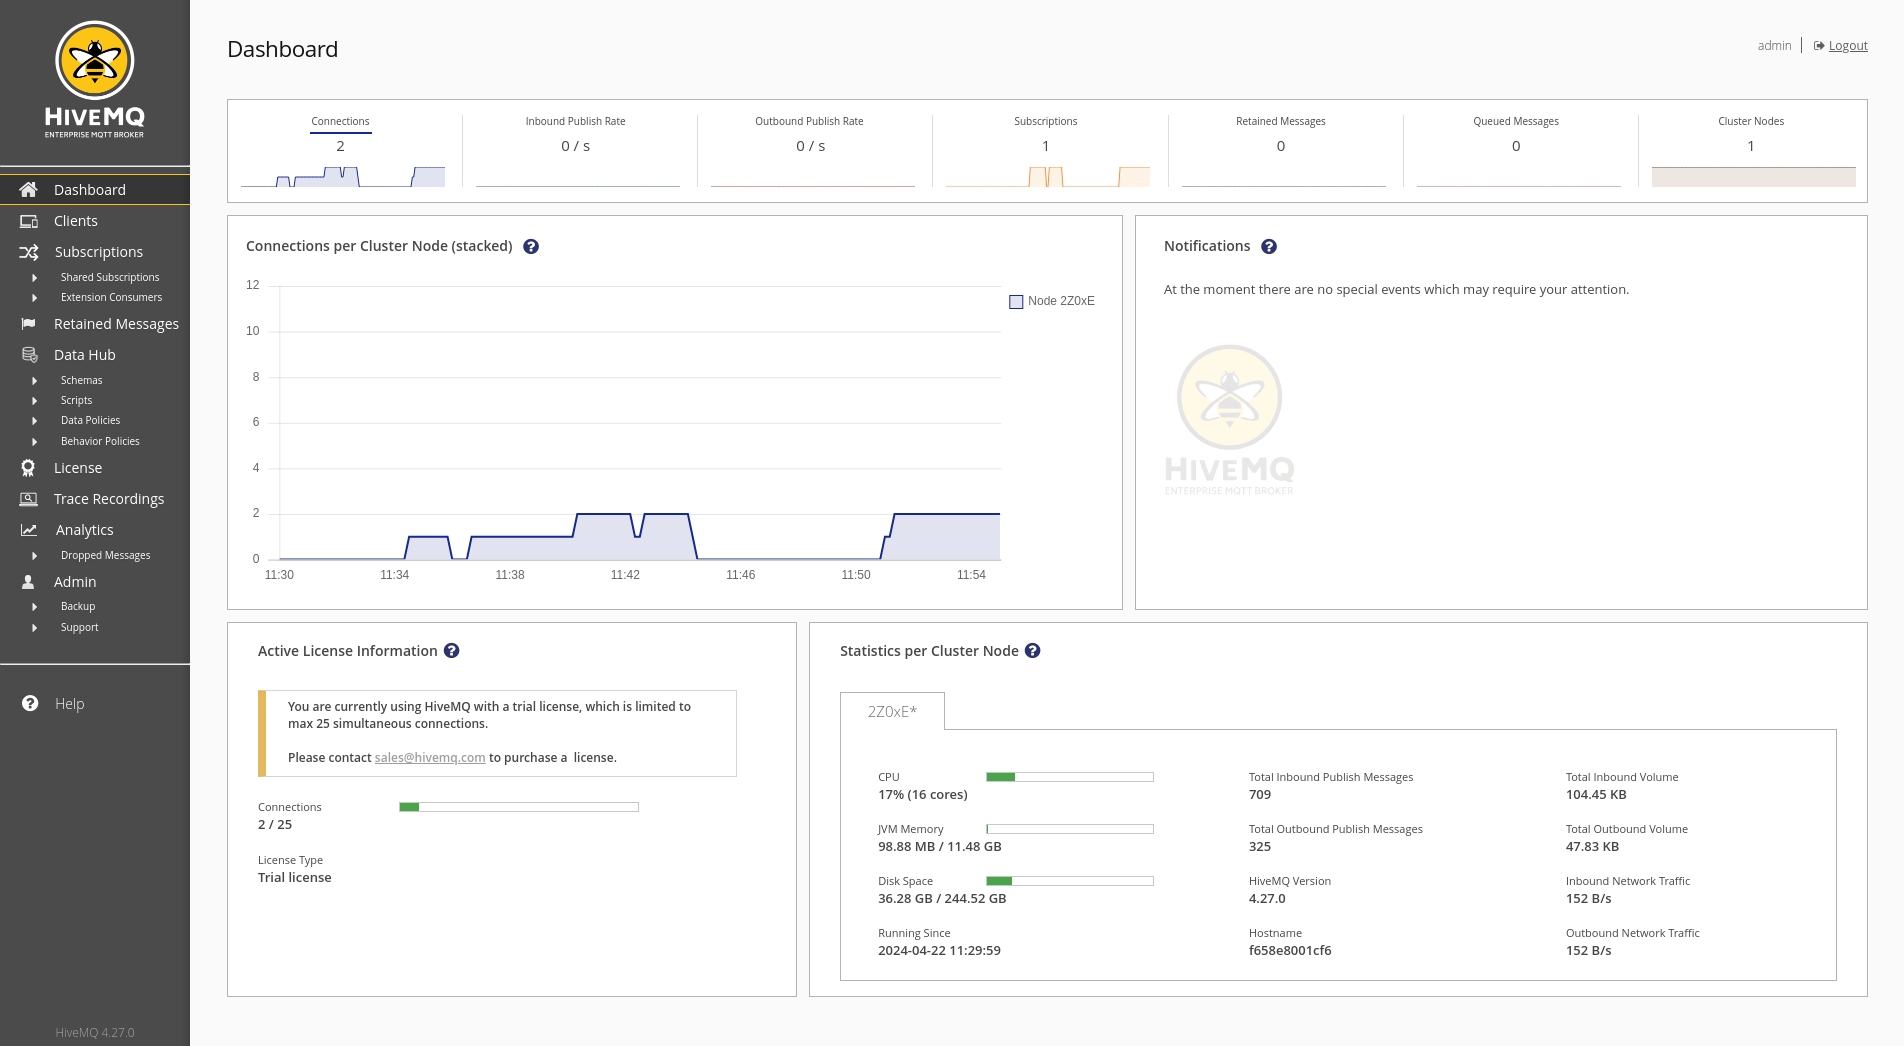Image resolution: width=1904 pixels, height=1046 pixels.
Task: Click the Logout link
Action: 1847,46
